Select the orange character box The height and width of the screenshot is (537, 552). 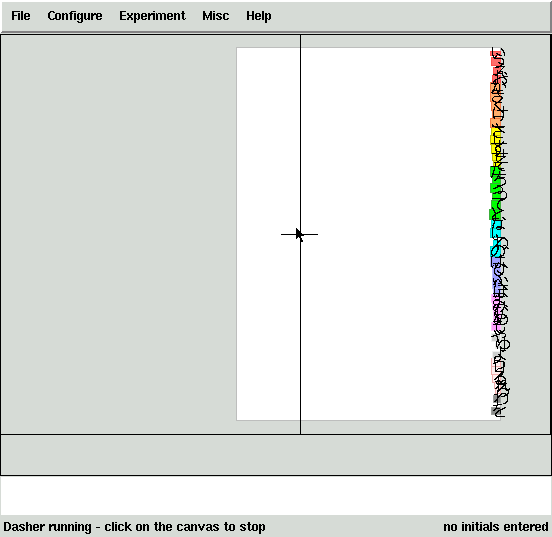(496, 106)
